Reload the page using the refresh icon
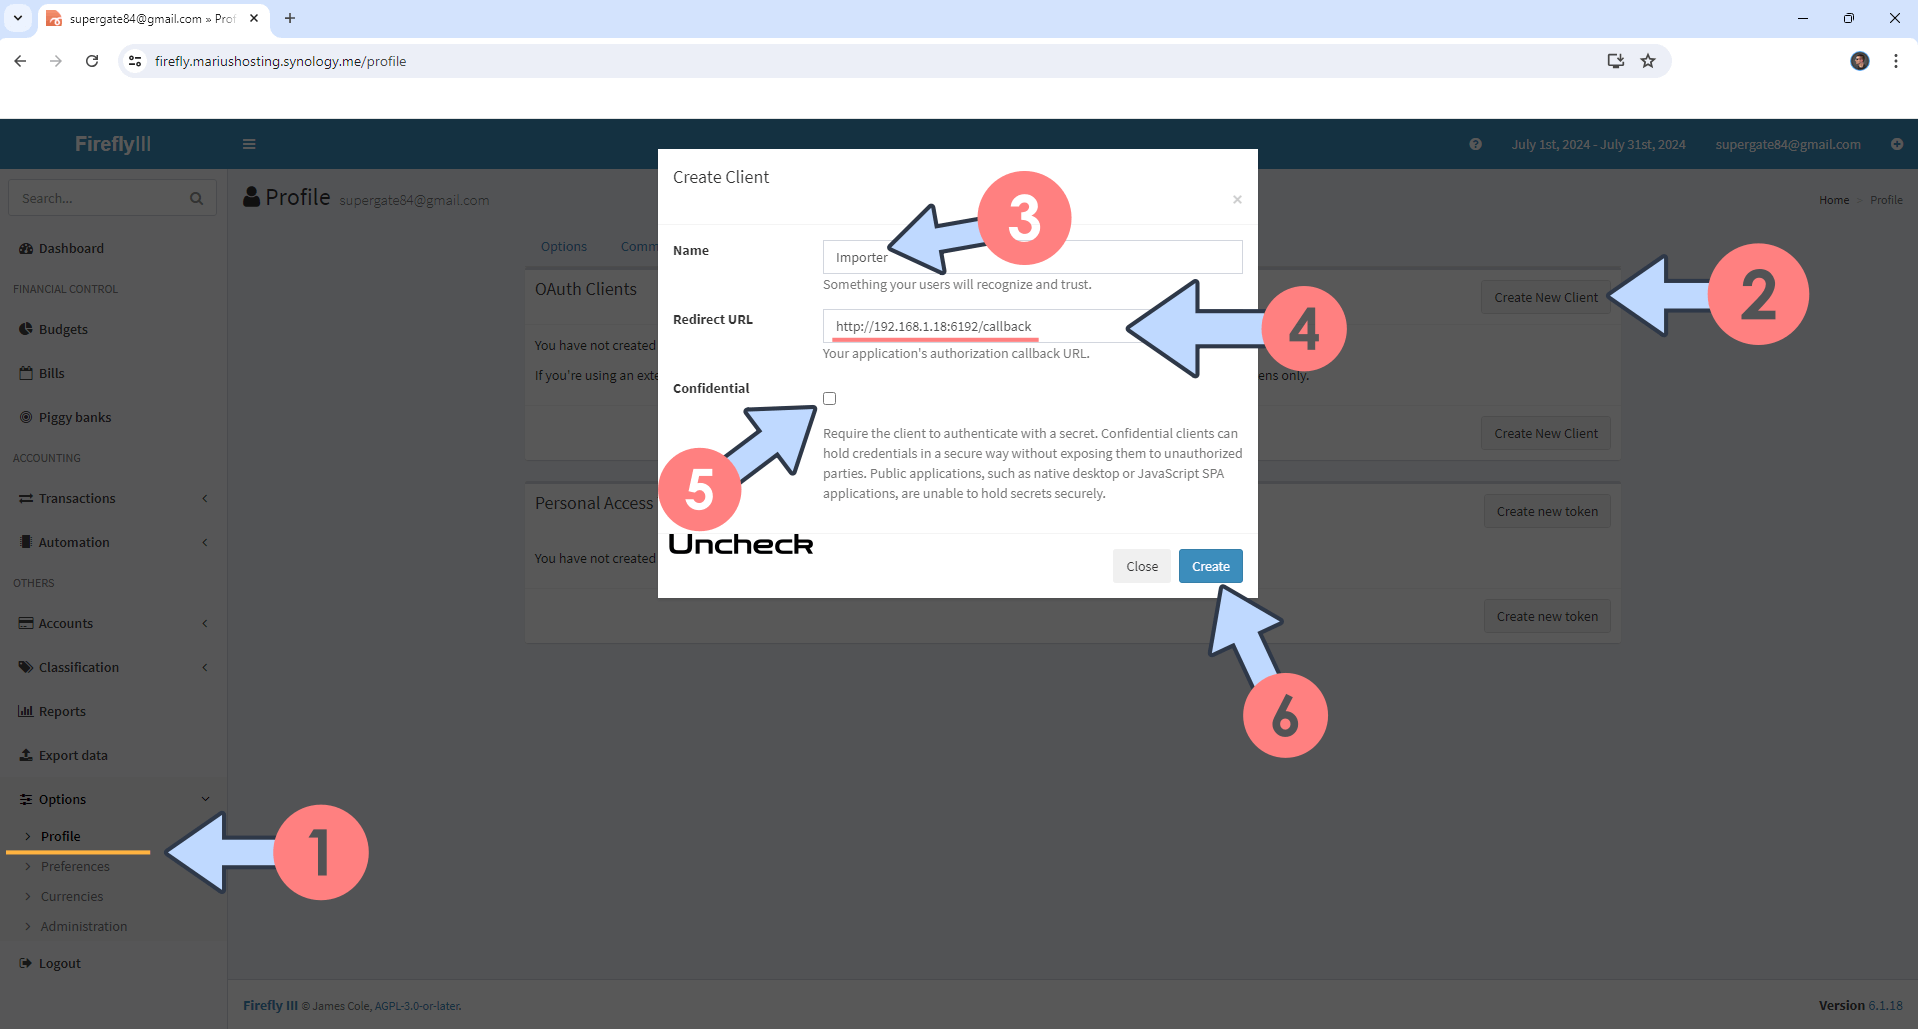1918x1029 pixels. pyautogui.click(x=92, y=61)
